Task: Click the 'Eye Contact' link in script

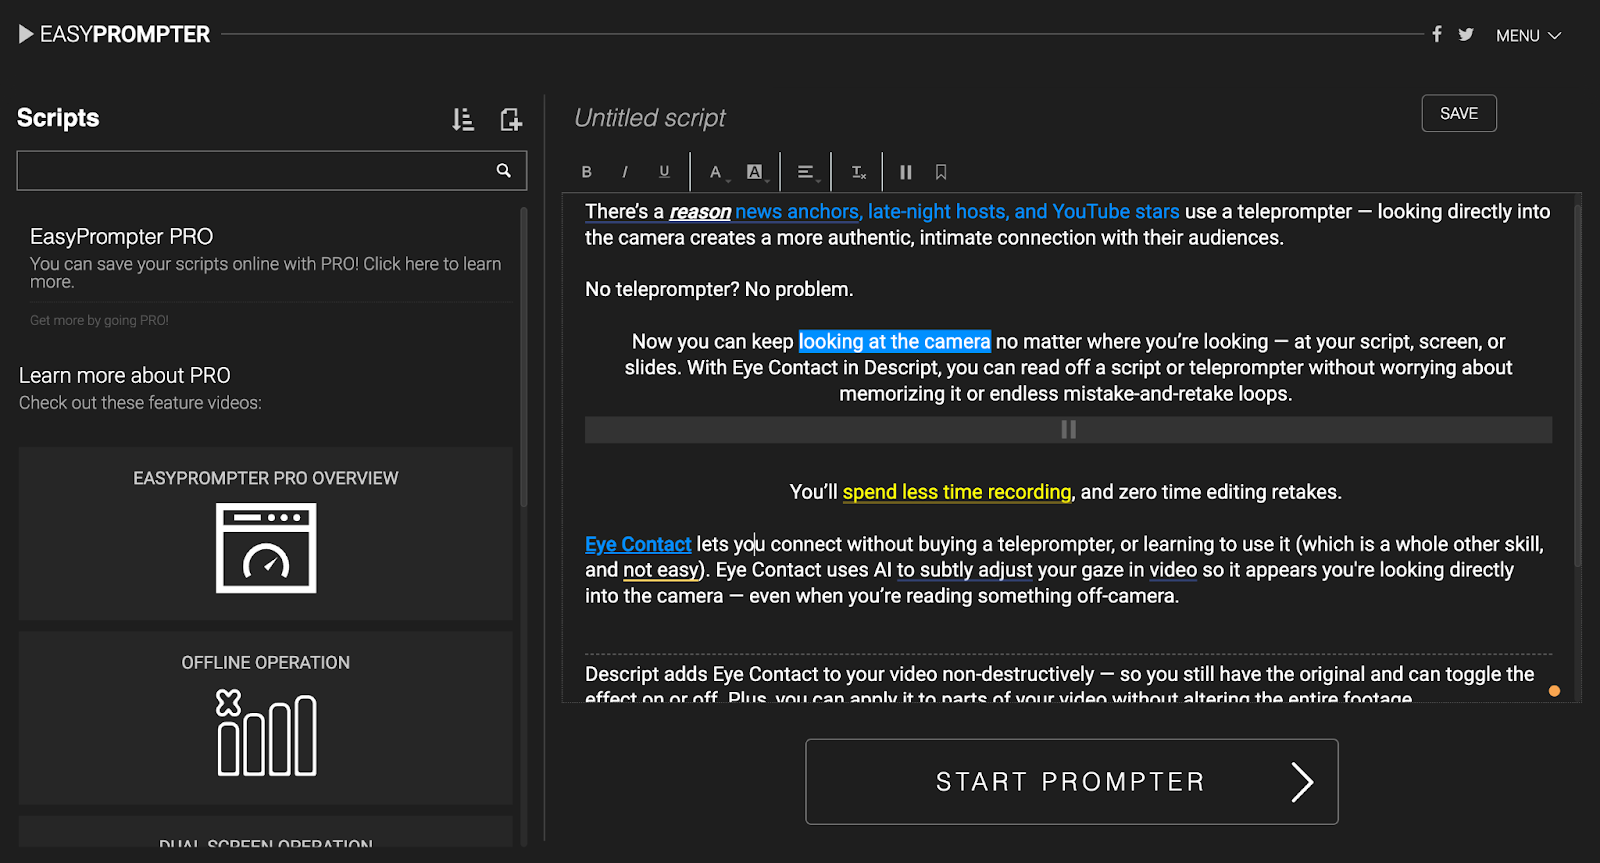Action: click(x=638, y=544)
